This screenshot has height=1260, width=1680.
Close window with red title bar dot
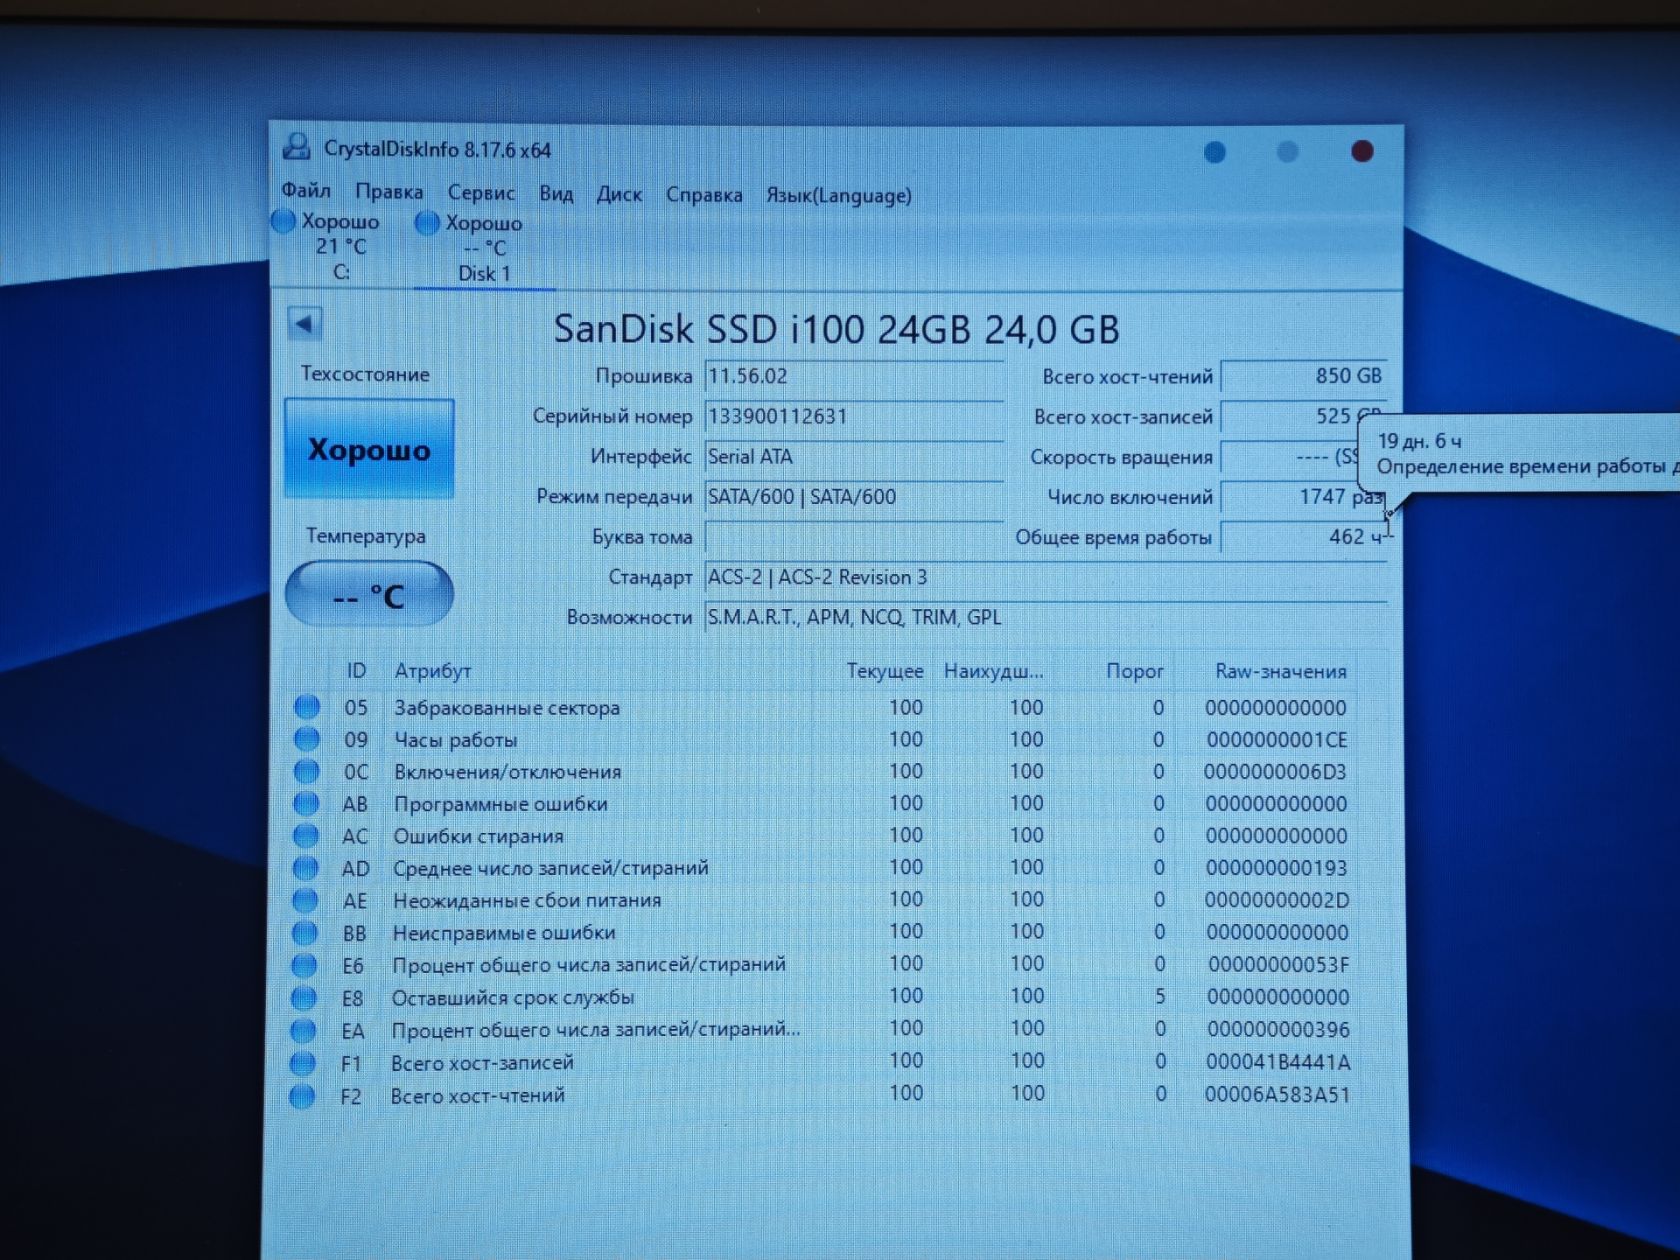[1362, 151]
